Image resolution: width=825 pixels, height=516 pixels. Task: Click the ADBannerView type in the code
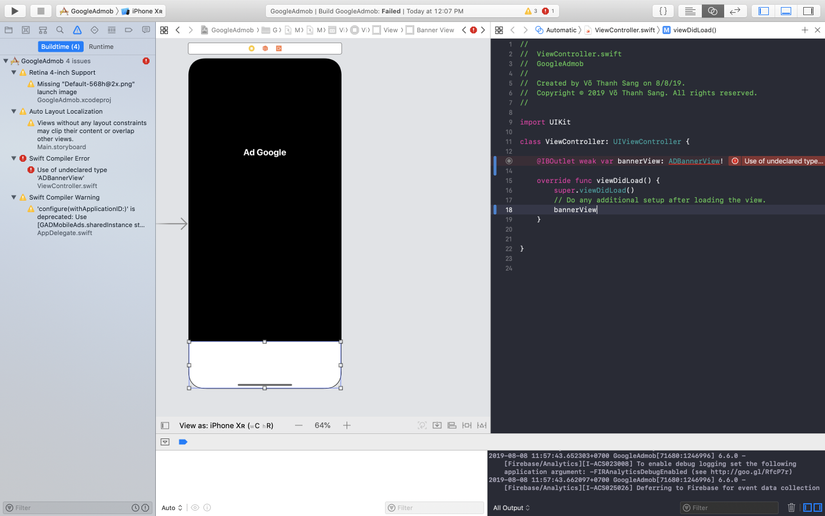[x=694, y=161]
